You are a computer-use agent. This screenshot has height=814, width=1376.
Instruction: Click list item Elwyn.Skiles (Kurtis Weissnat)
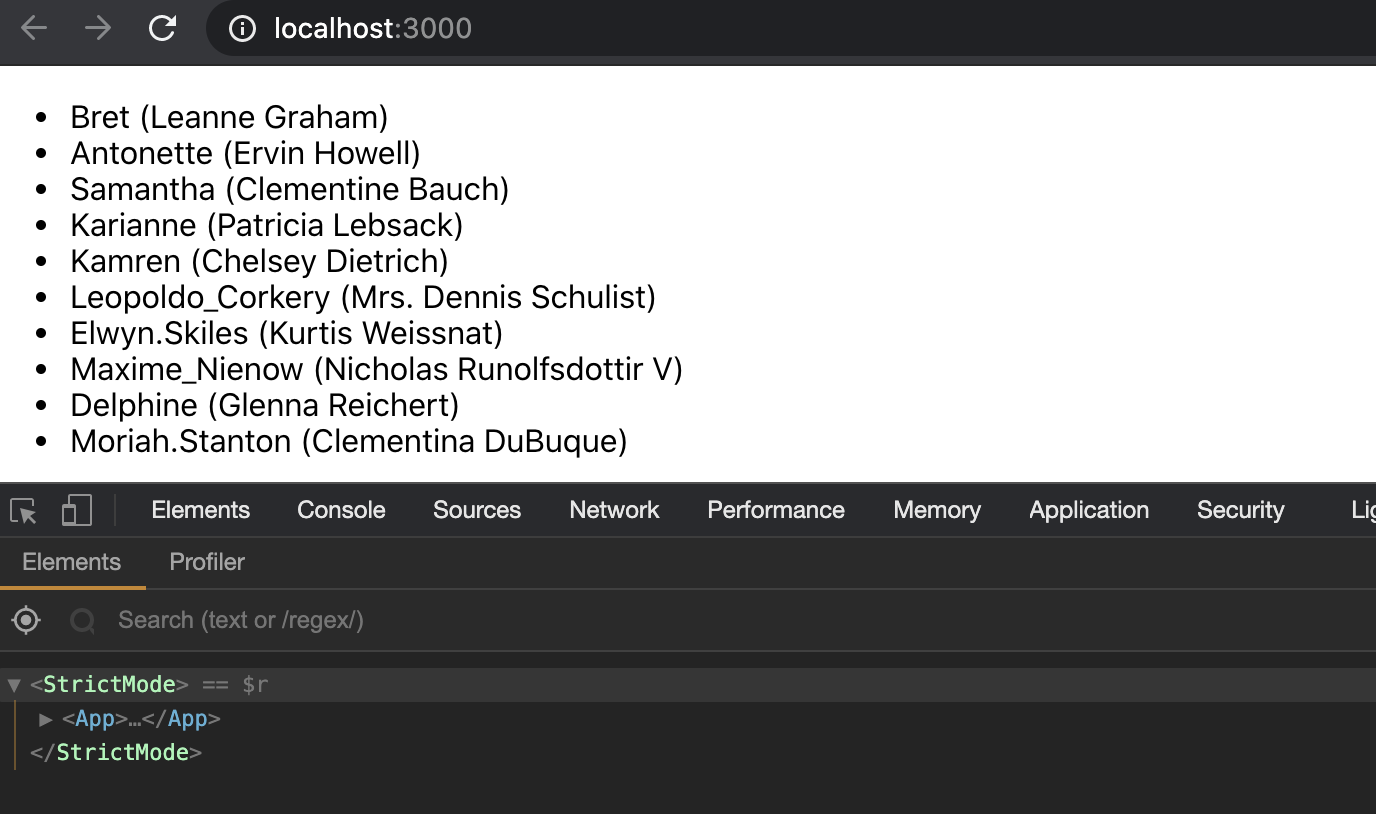click(x=287, y=334)
